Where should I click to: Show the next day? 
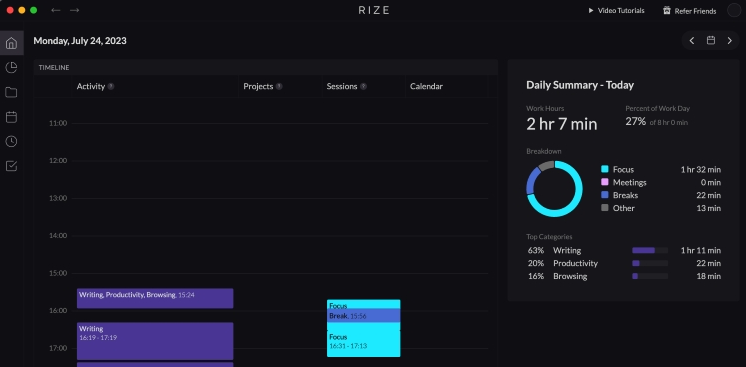729,40
